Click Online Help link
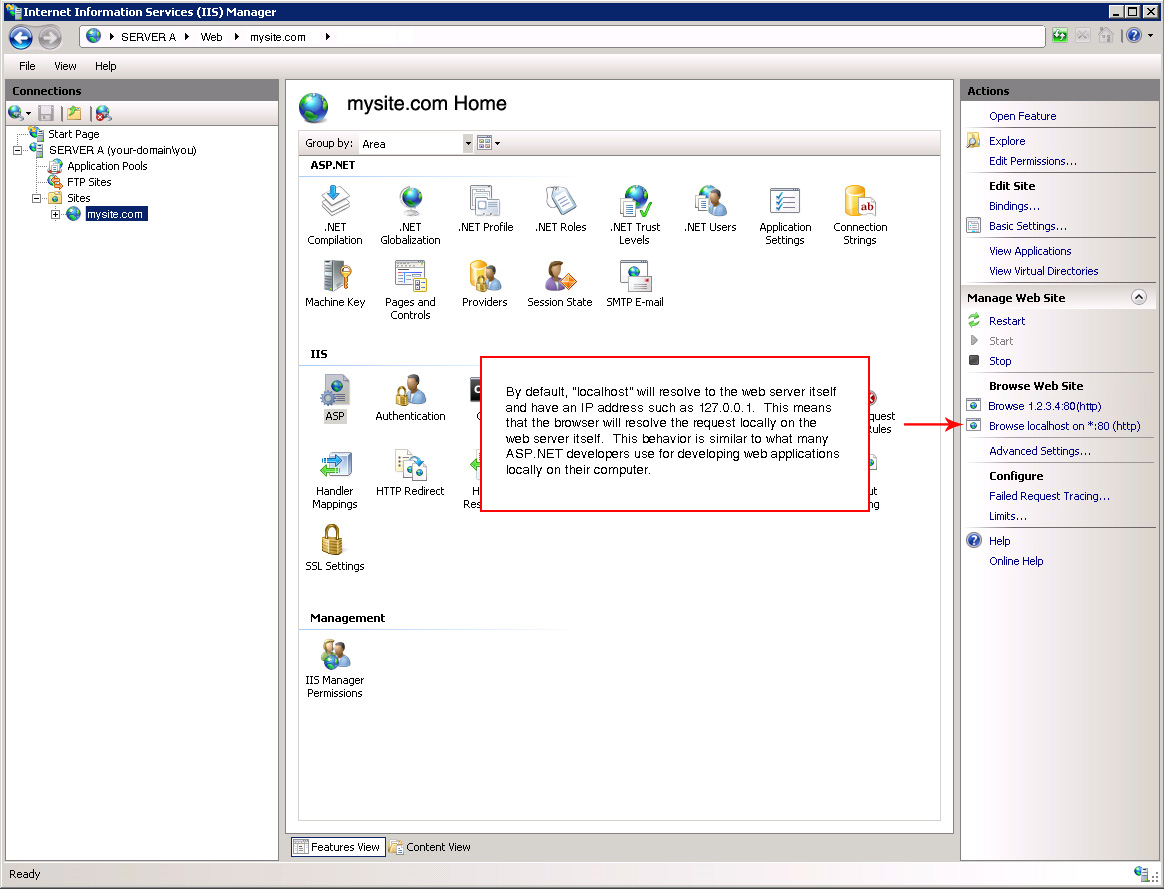This screenshot has width=1164, height=889. [x=1016, y=562]
